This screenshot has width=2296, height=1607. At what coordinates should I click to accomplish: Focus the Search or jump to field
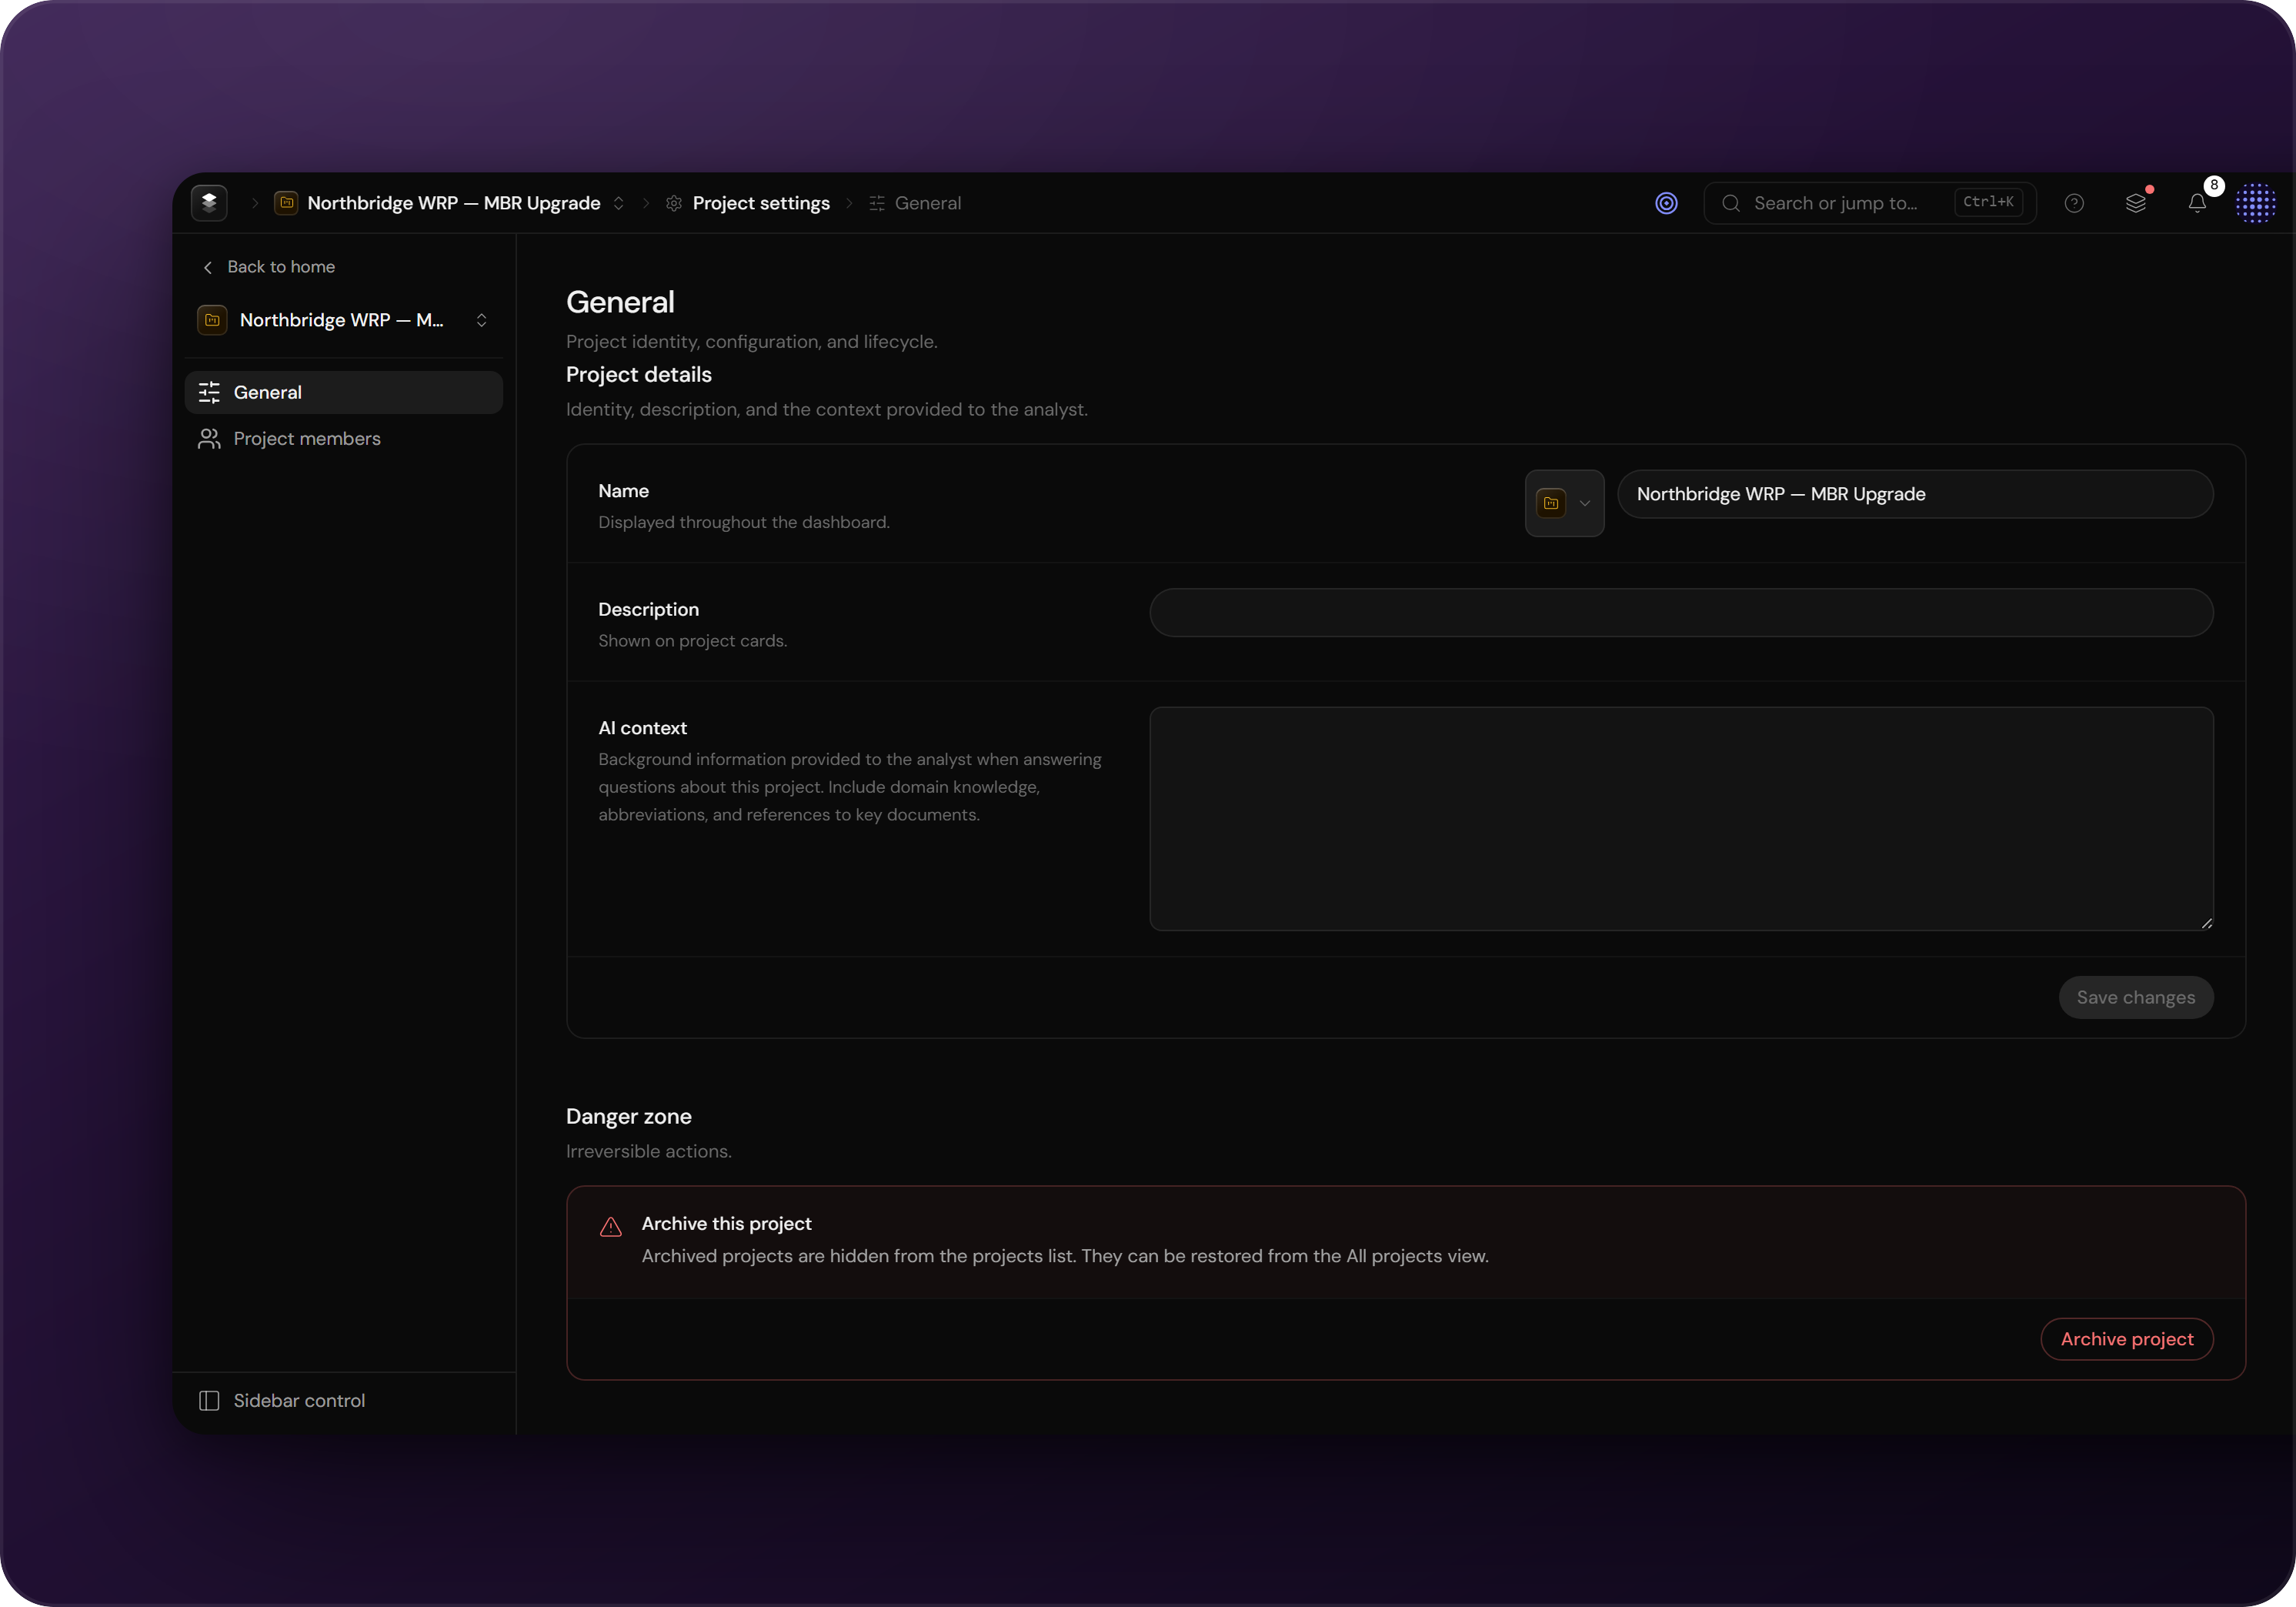pyautogui.click(x=1870, y=203)
